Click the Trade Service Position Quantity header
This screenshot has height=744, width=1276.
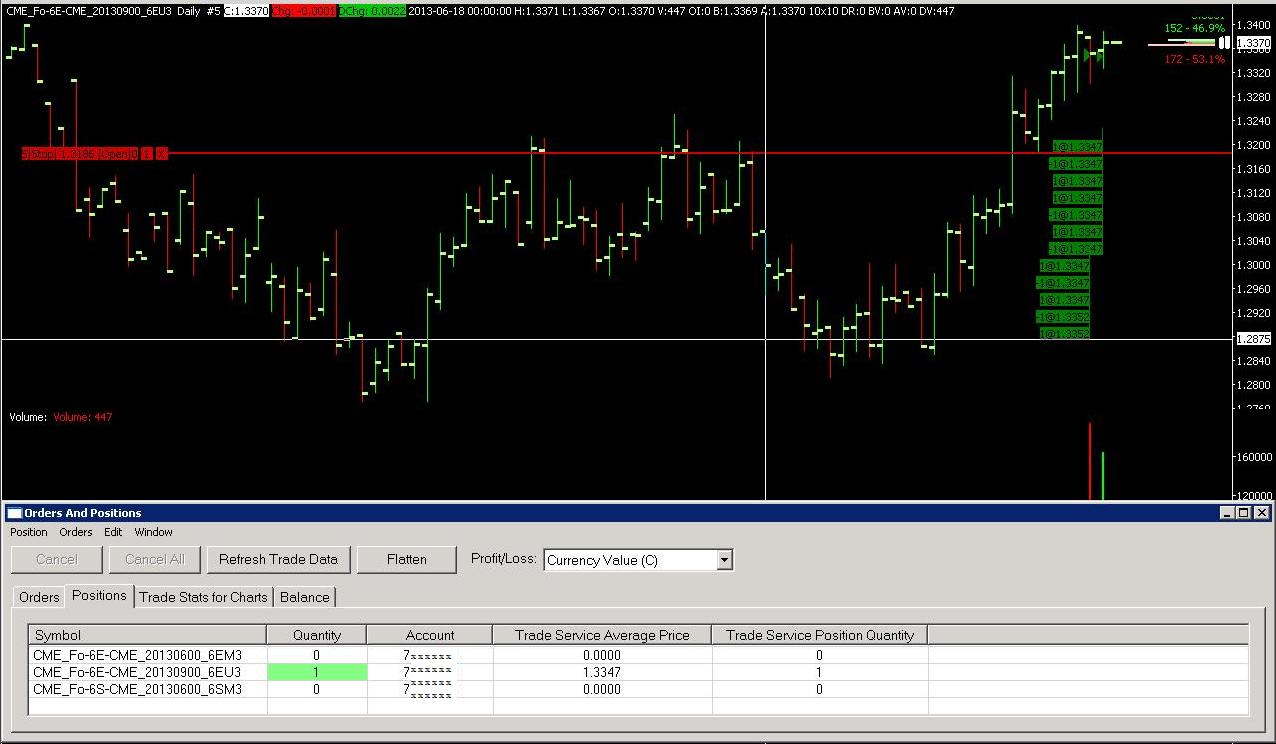coord(820,635)
